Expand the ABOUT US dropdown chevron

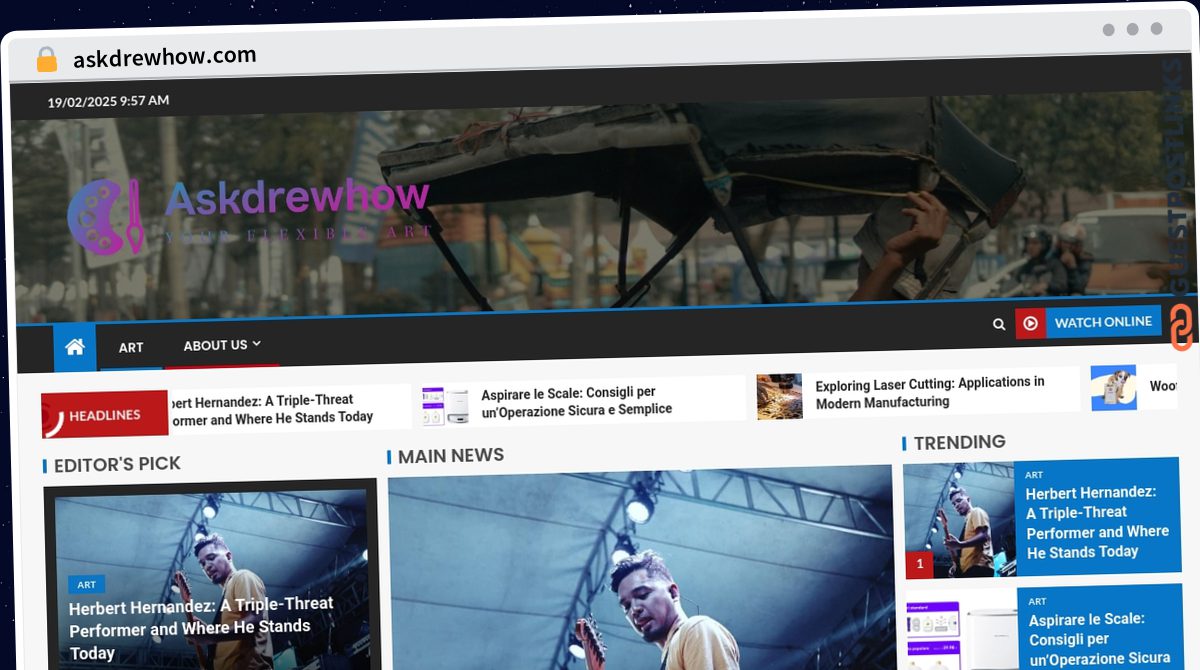pos(257,343)
